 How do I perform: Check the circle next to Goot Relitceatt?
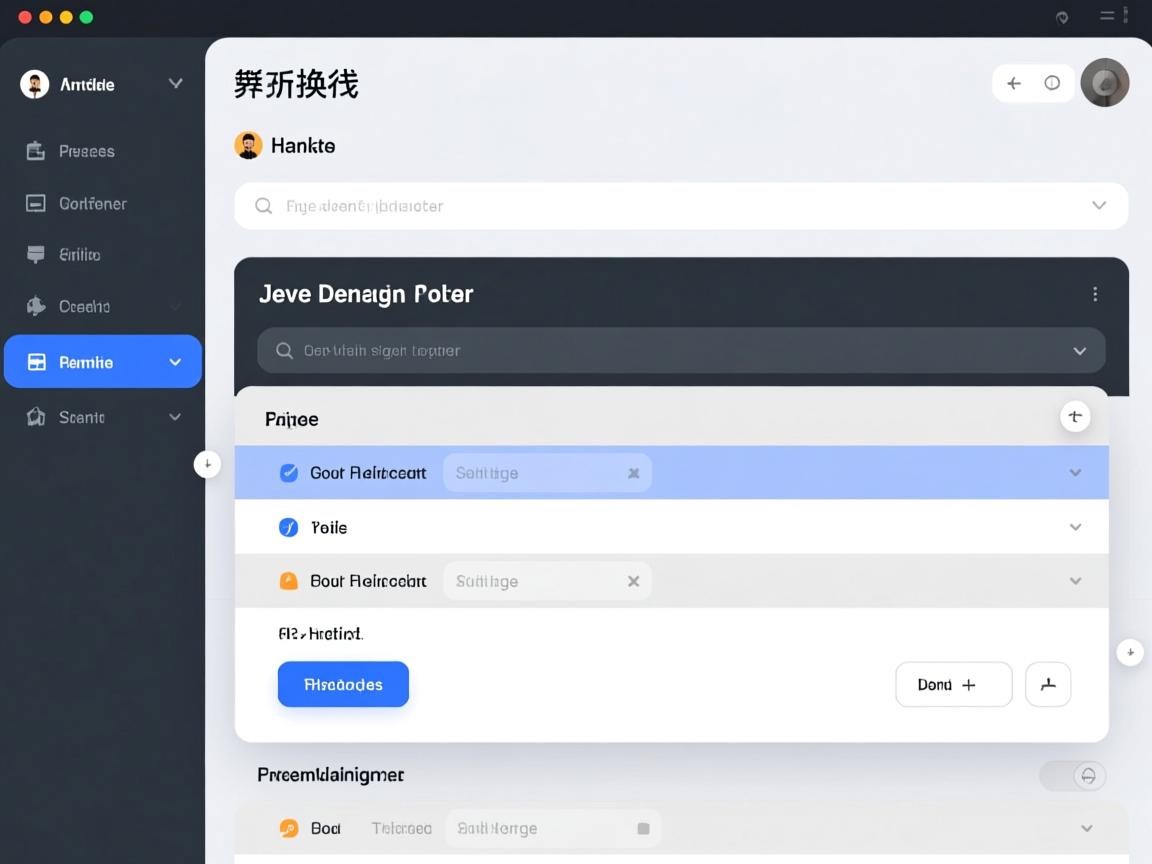(288, 472)
